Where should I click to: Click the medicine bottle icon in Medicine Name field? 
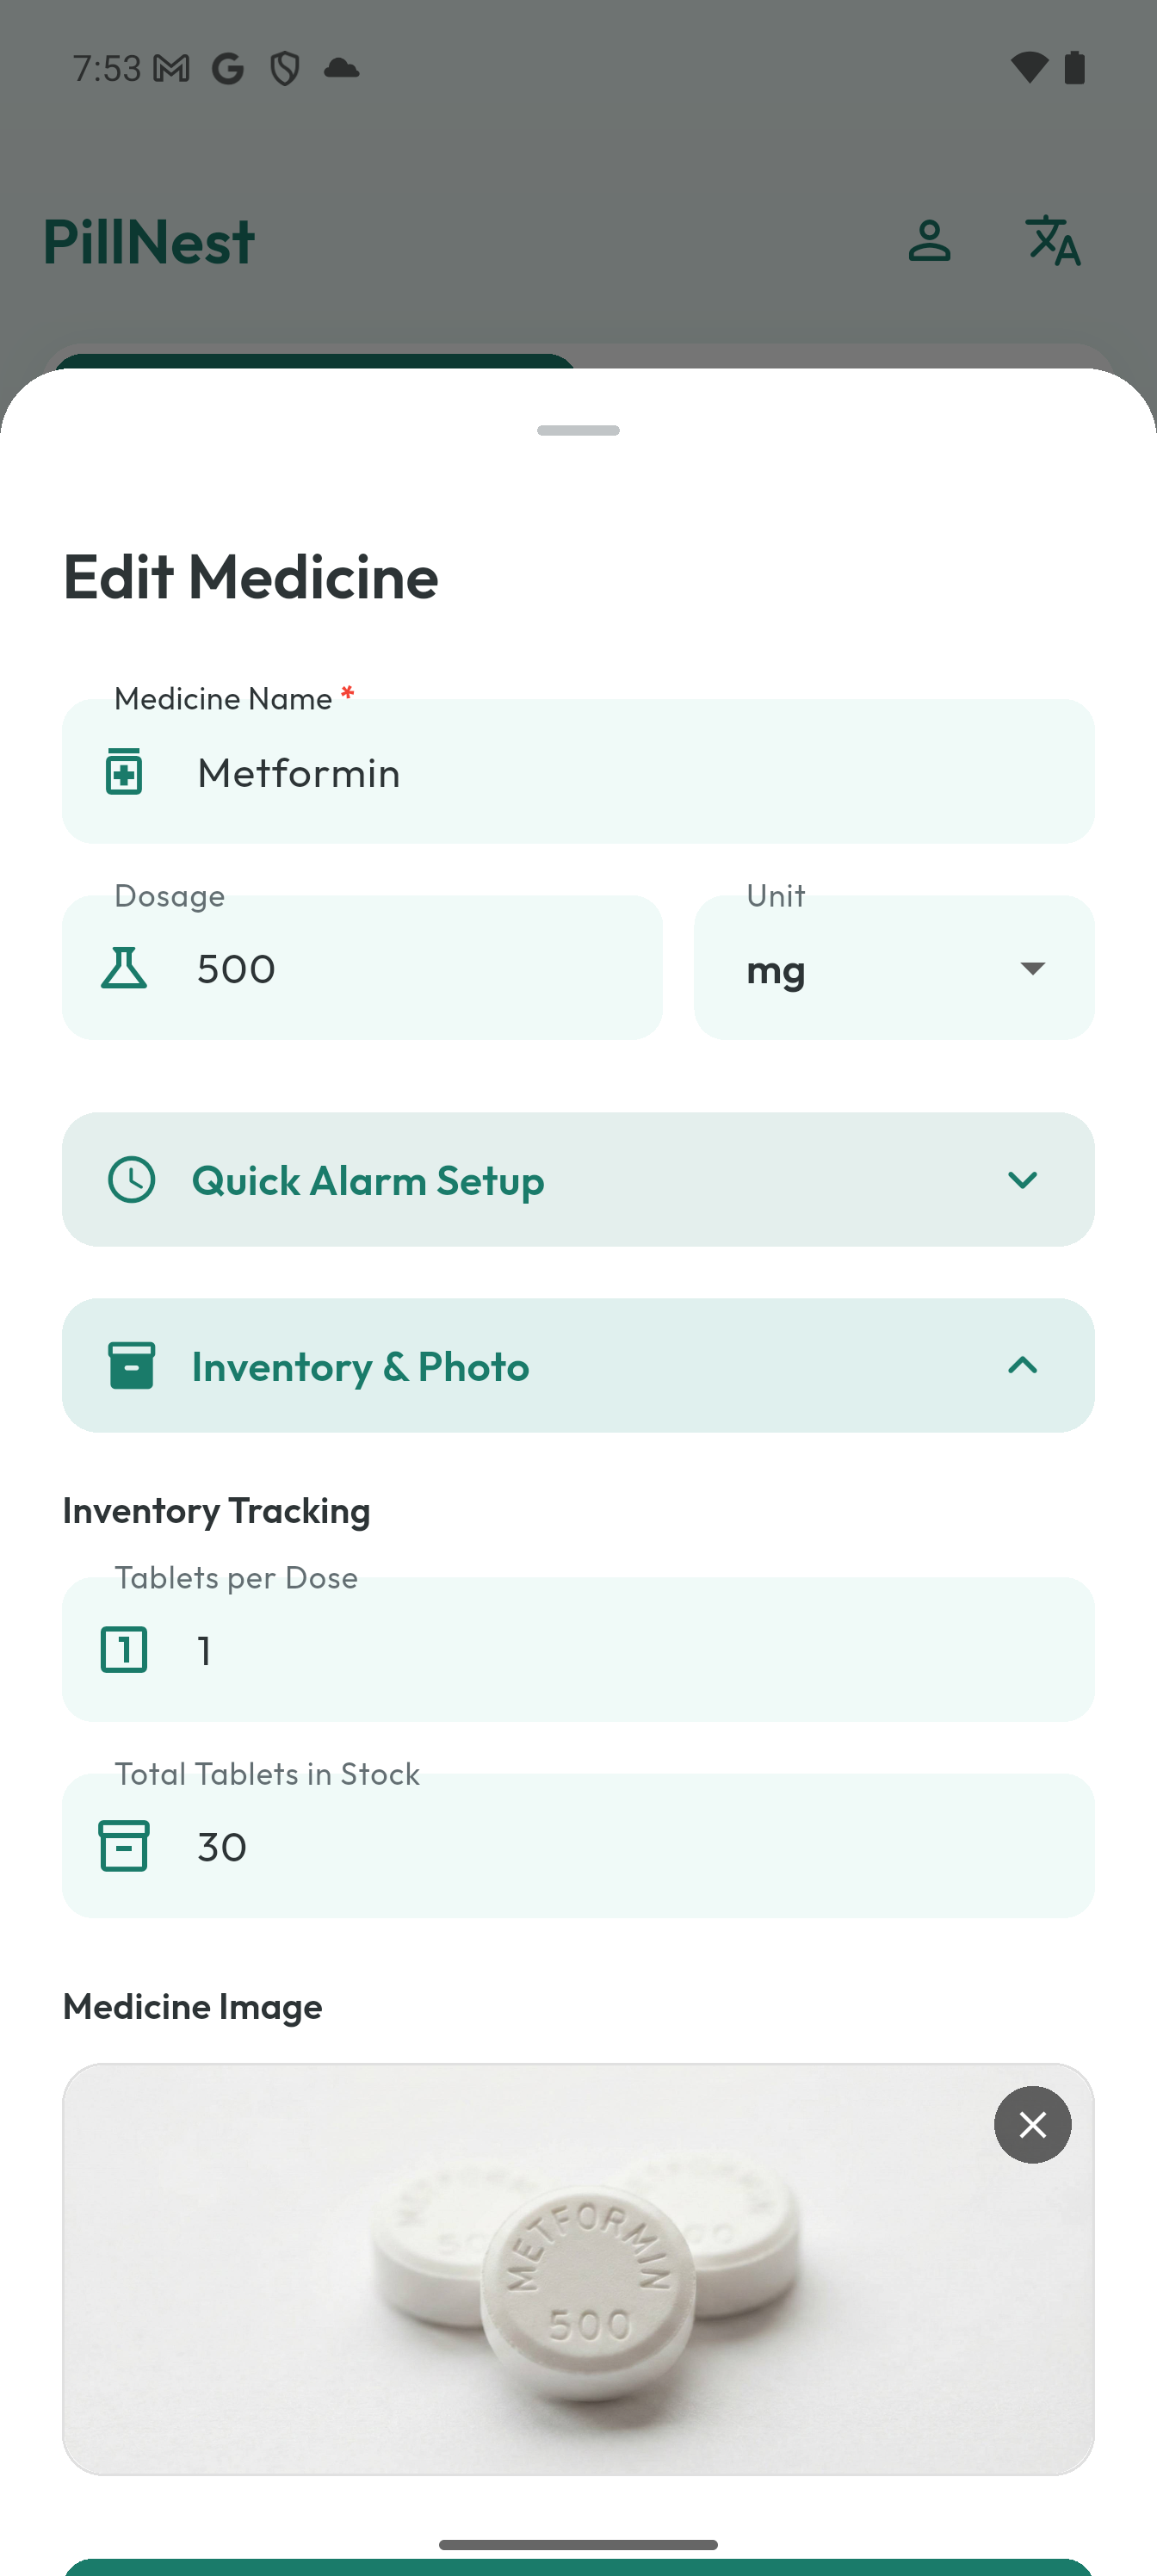(123, 770)
